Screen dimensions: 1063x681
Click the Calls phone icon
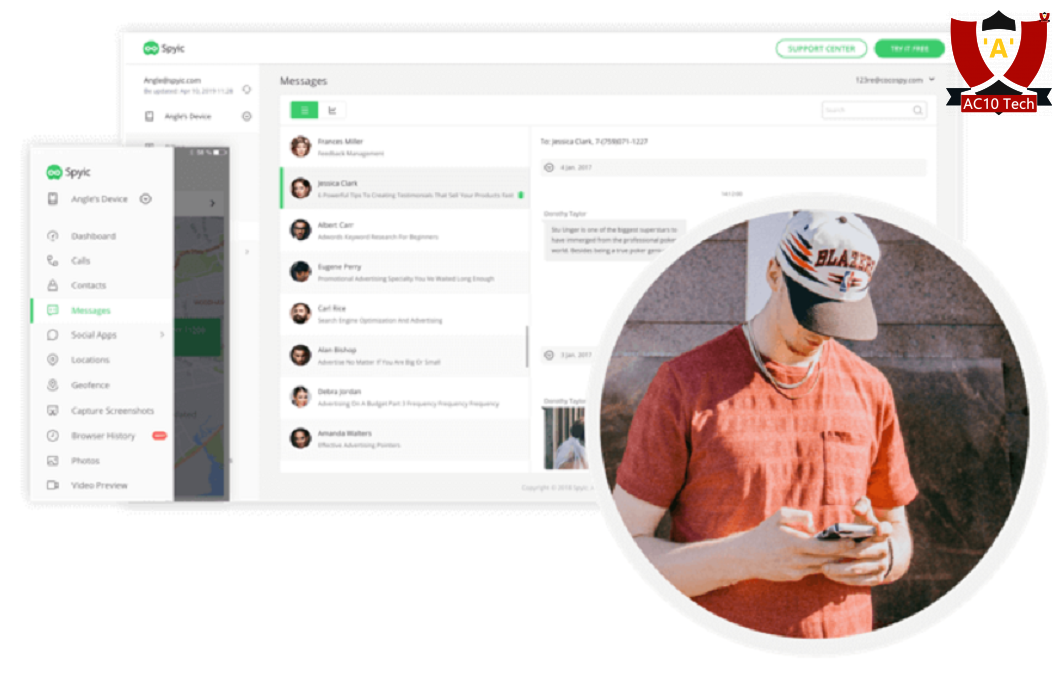click(52, 261)
